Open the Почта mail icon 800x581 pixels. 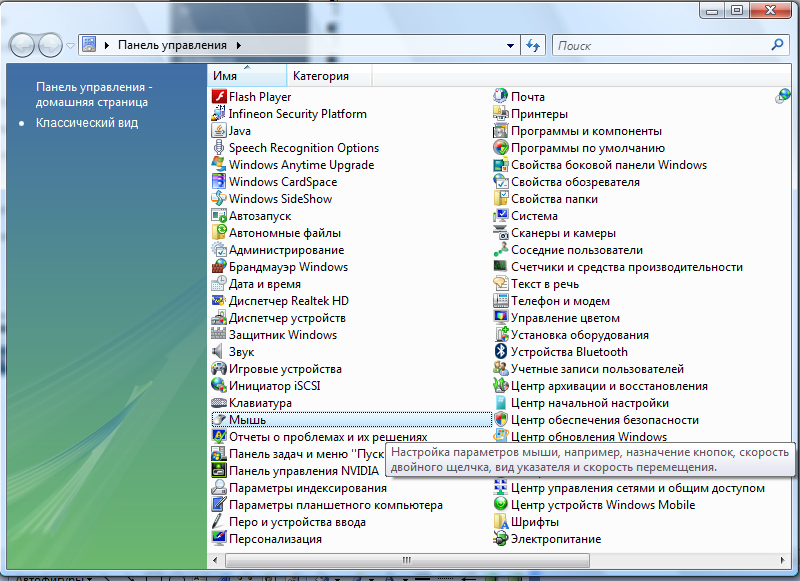coord(501,97)
